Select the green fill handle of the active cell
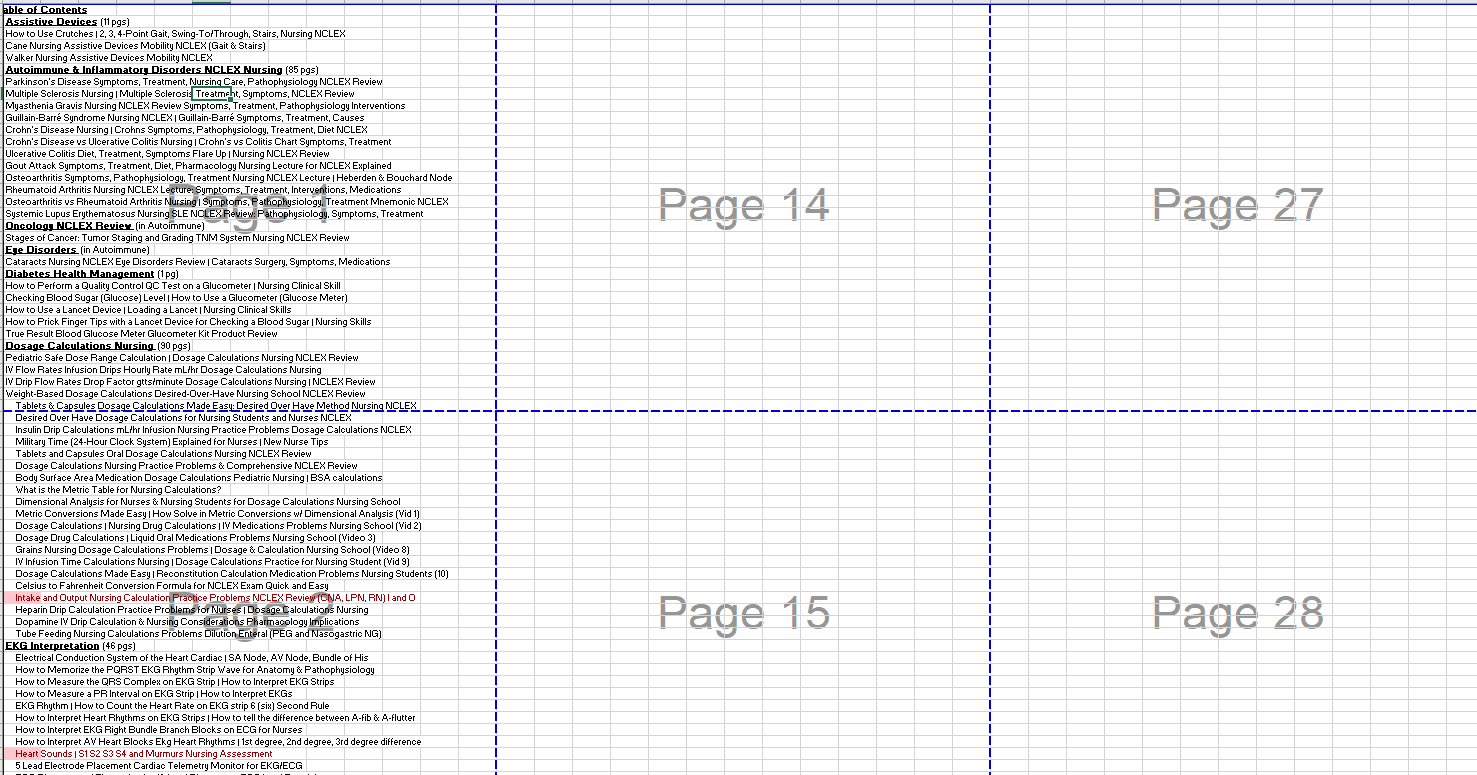 [231, 99]
